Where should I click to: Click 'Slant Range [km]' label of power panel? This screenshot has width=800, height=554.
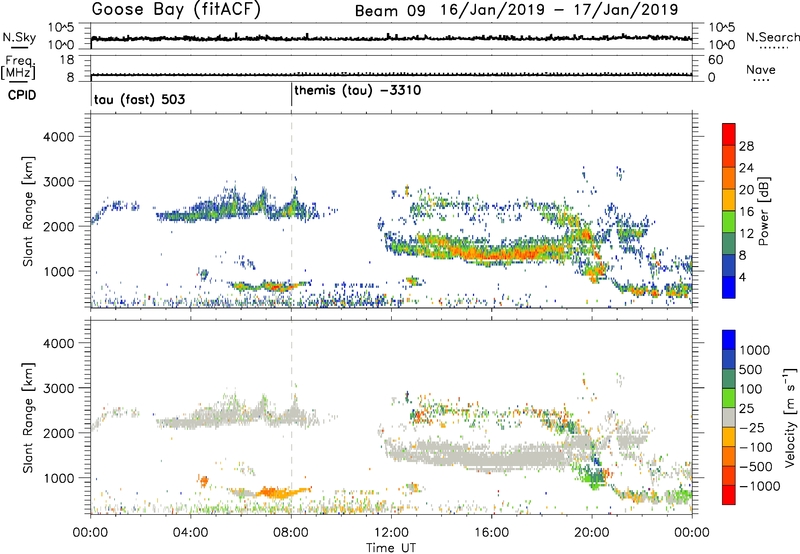(28, 211)
